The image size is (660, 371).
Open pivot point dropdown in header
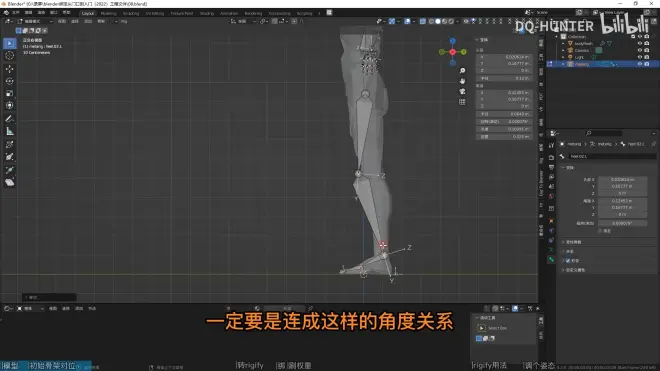tap(264, 21)
